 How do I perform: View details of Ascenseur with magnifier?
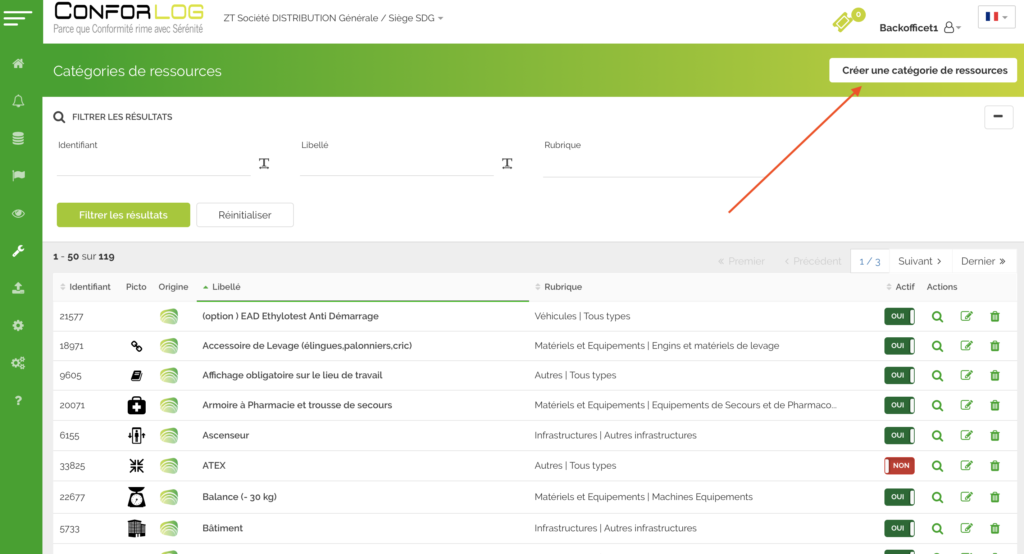[937, 436]
